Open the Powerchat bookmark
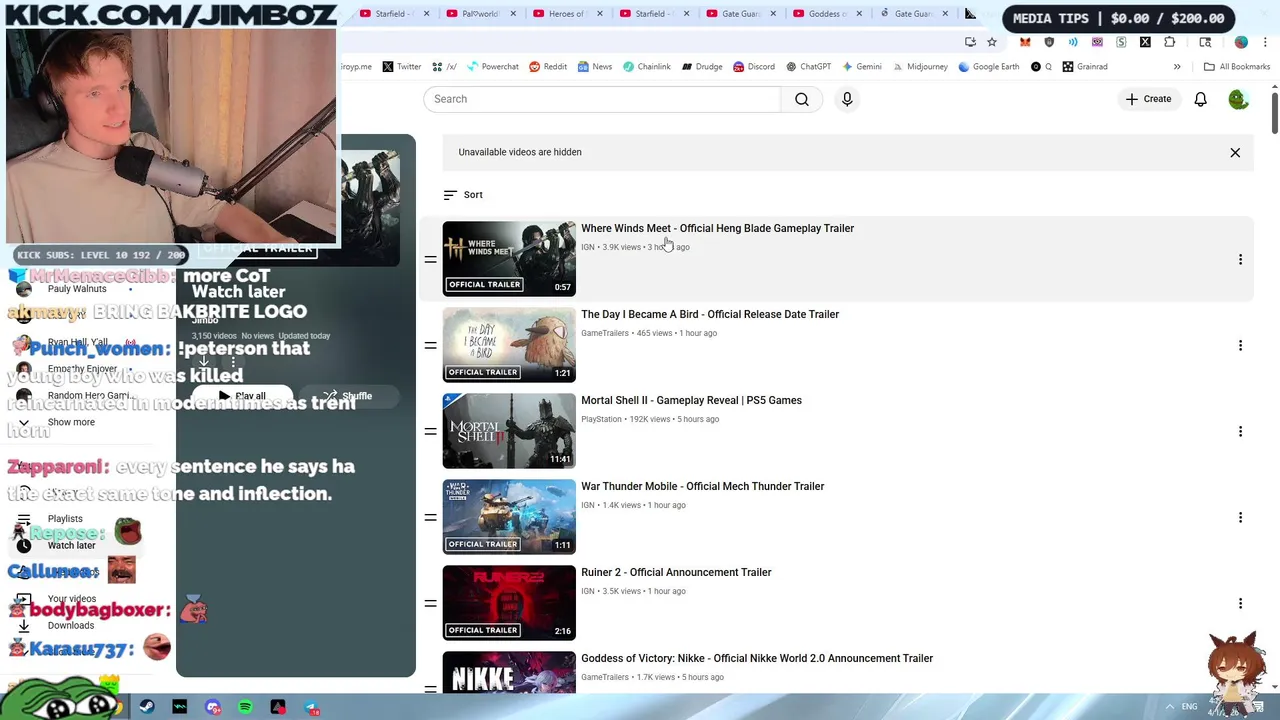Image resolution: width=1280 pixels, height=720 pixels. (492, 67)
